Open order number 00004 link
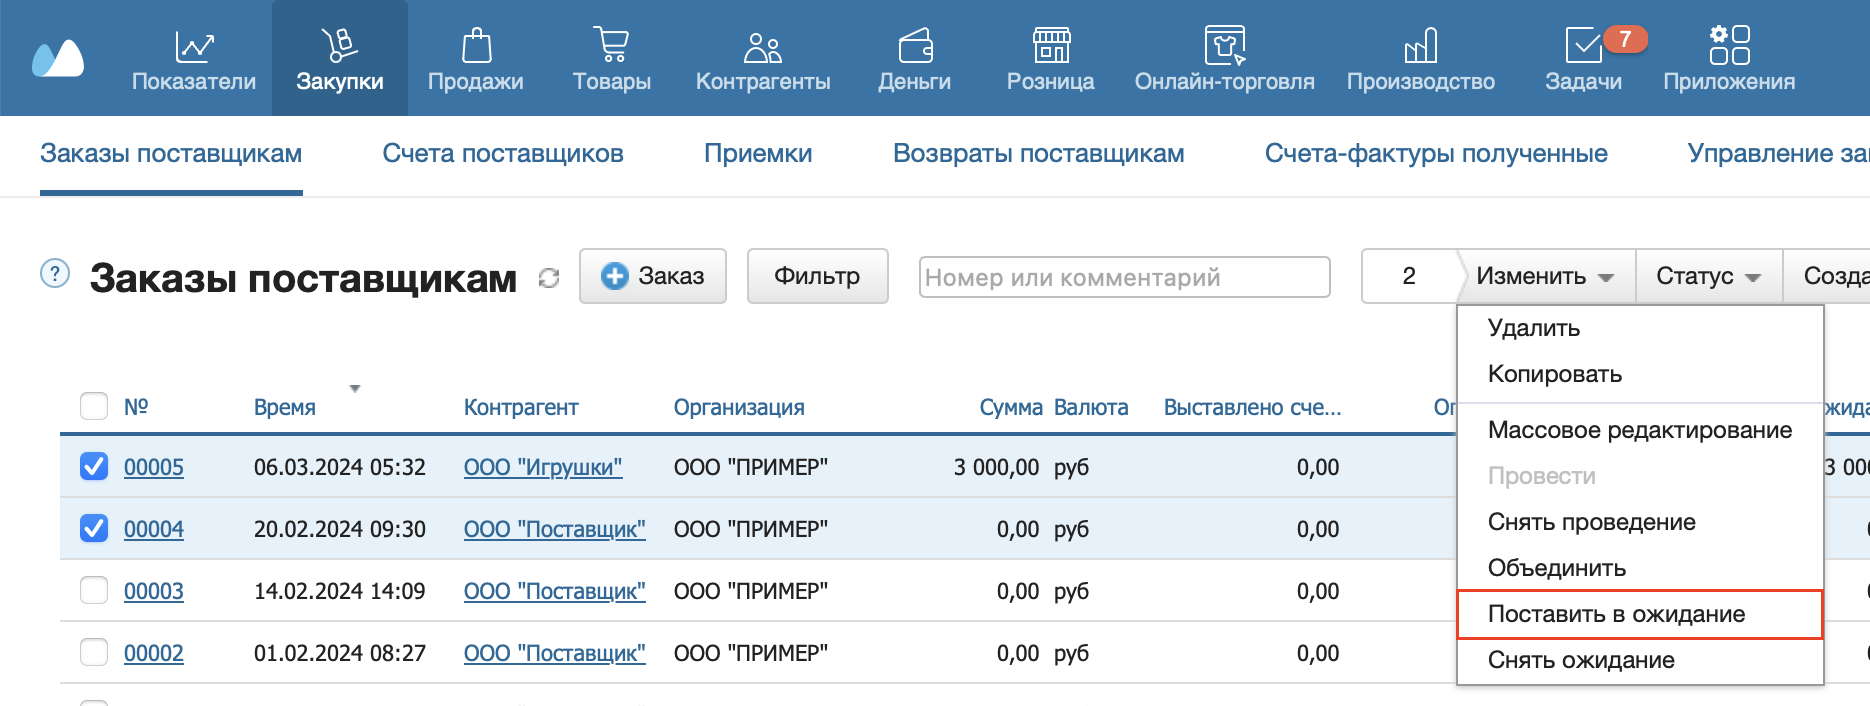Image resolution: width=1870 pixels, height=706 pixels. [154, 529]
